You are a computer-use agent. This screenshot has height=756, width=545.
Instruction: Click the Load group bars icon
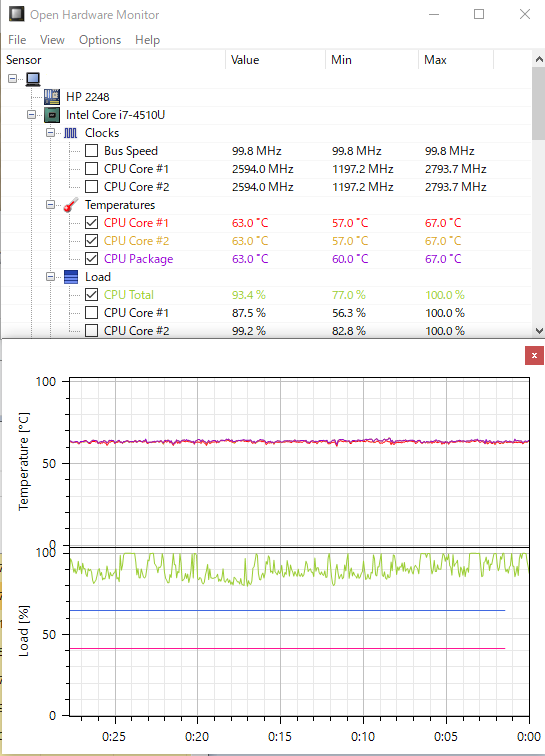tap(71, 277)
